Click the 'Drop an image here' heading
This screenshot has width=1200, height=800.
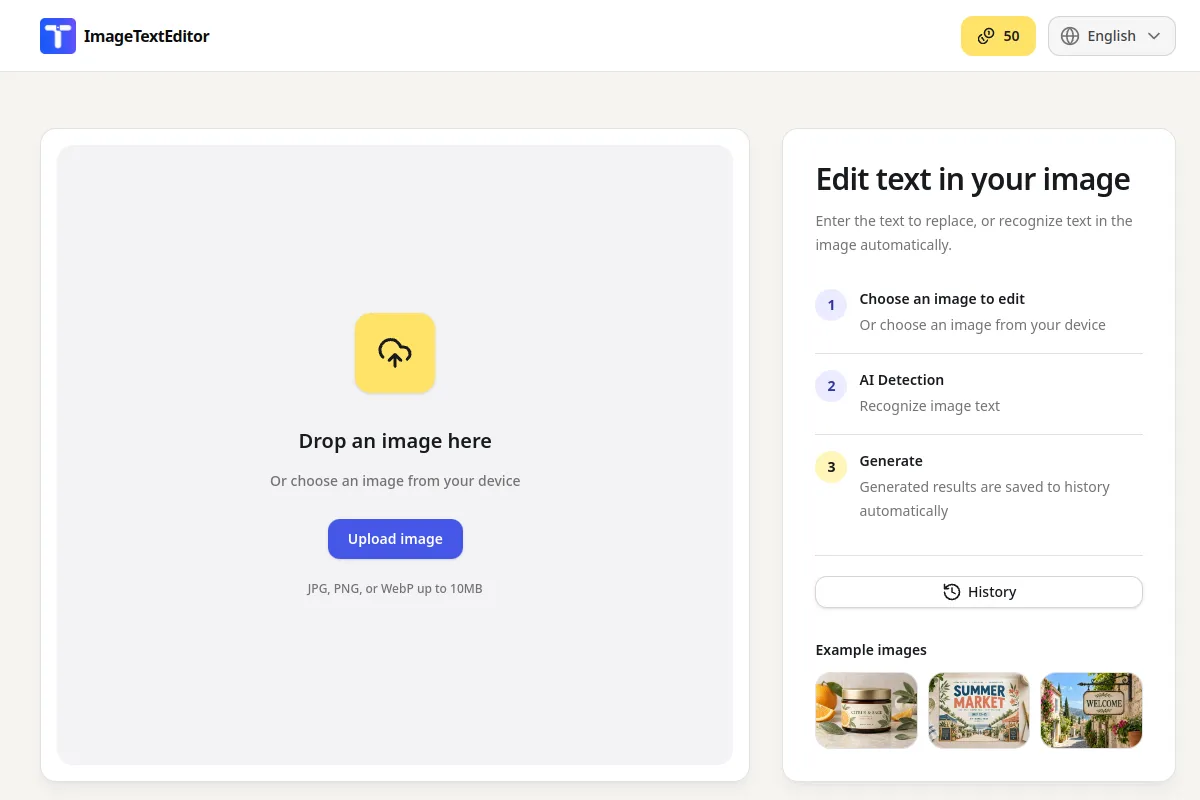(x=395, y=441)
